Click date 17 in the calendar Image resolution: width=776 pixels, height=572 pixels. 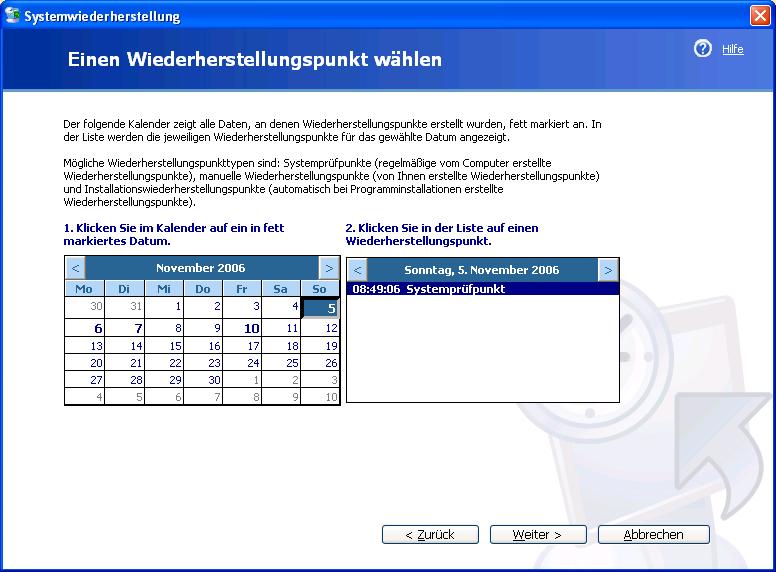point(242,345)
